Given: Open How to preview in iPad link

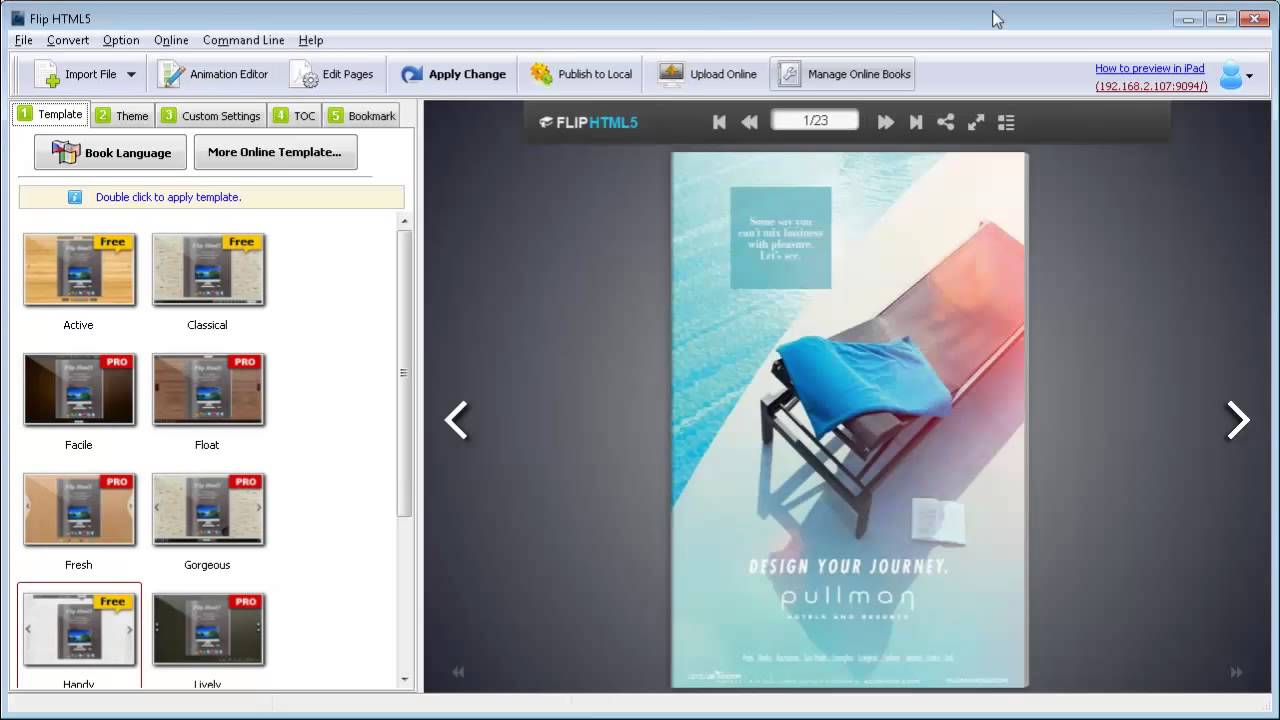Looking at the screenshot, I should (1150, 68).
